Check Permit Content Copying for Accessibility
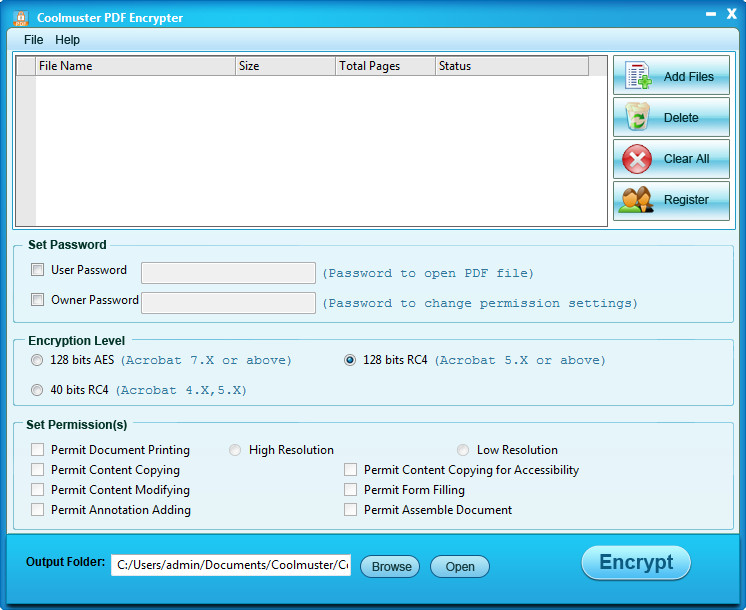The height and width of the screenshot is (610, 746). coord(350,470)
